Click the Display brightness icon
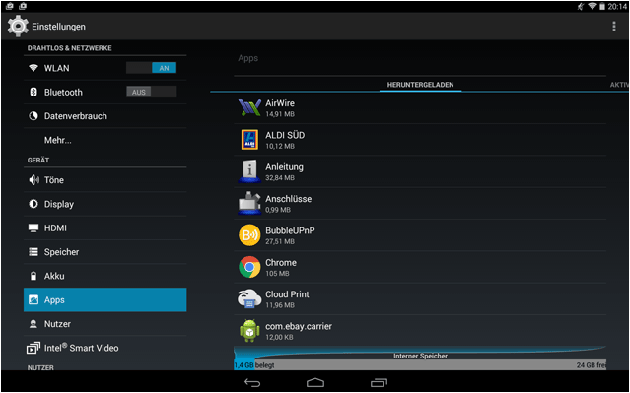 click(33, 204)
